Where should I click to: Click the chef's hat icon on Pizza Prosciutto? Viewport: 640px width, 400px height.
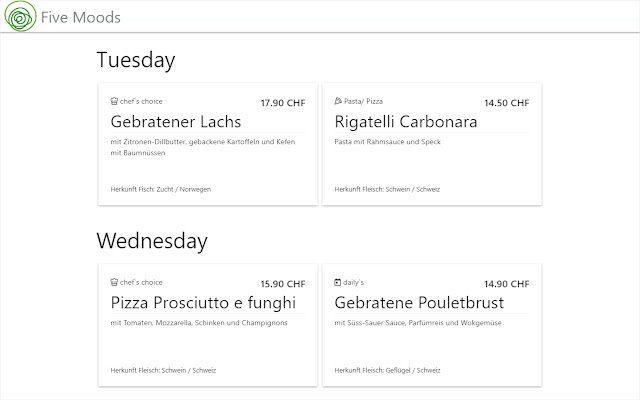[114, 282]
